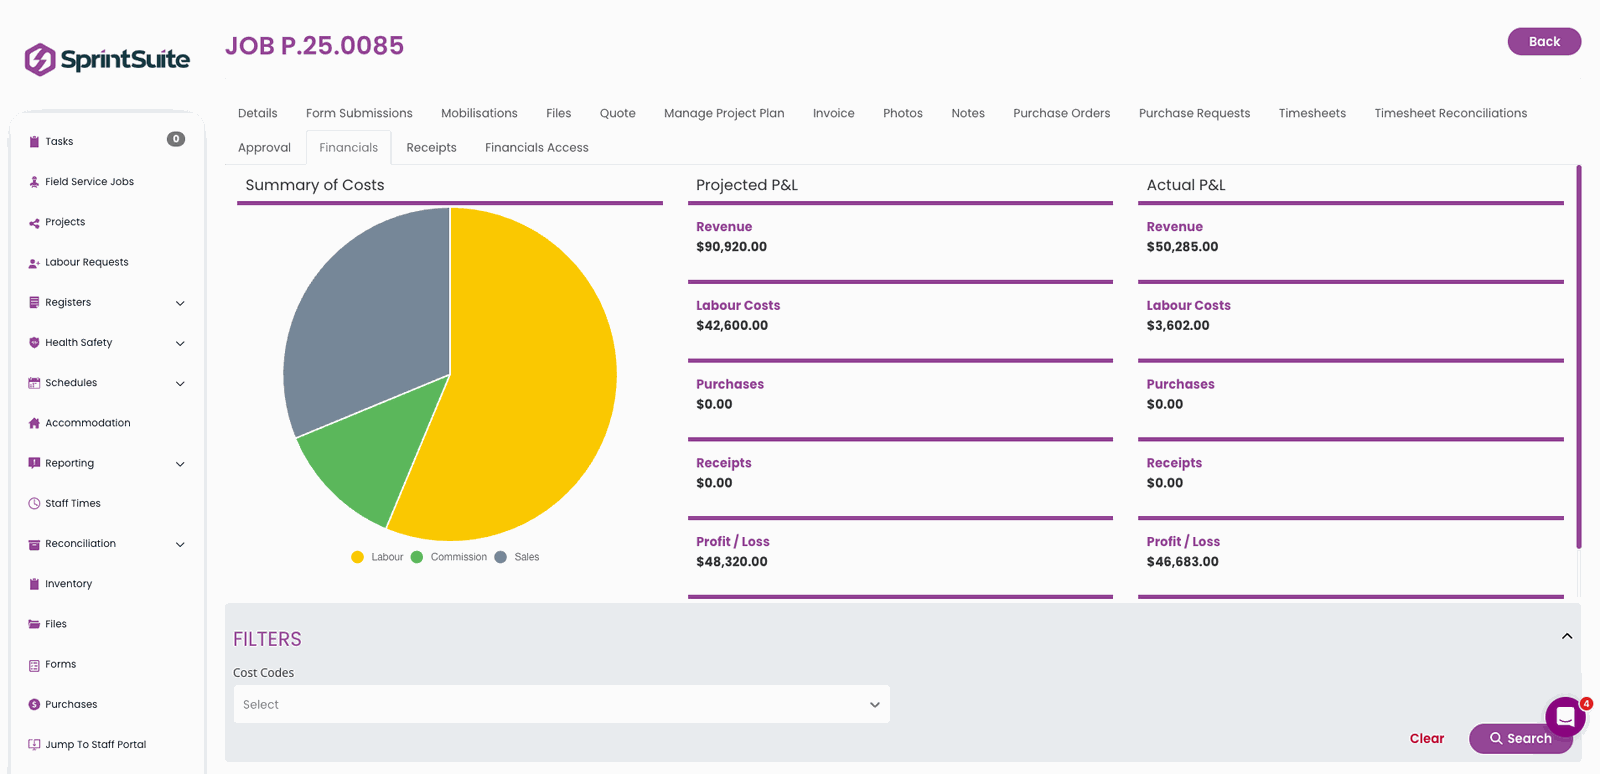Image resolution: width=1600 pixels, height=774 pixels.
Task: Click the Accommodation house icon
Action: point(34,423)
